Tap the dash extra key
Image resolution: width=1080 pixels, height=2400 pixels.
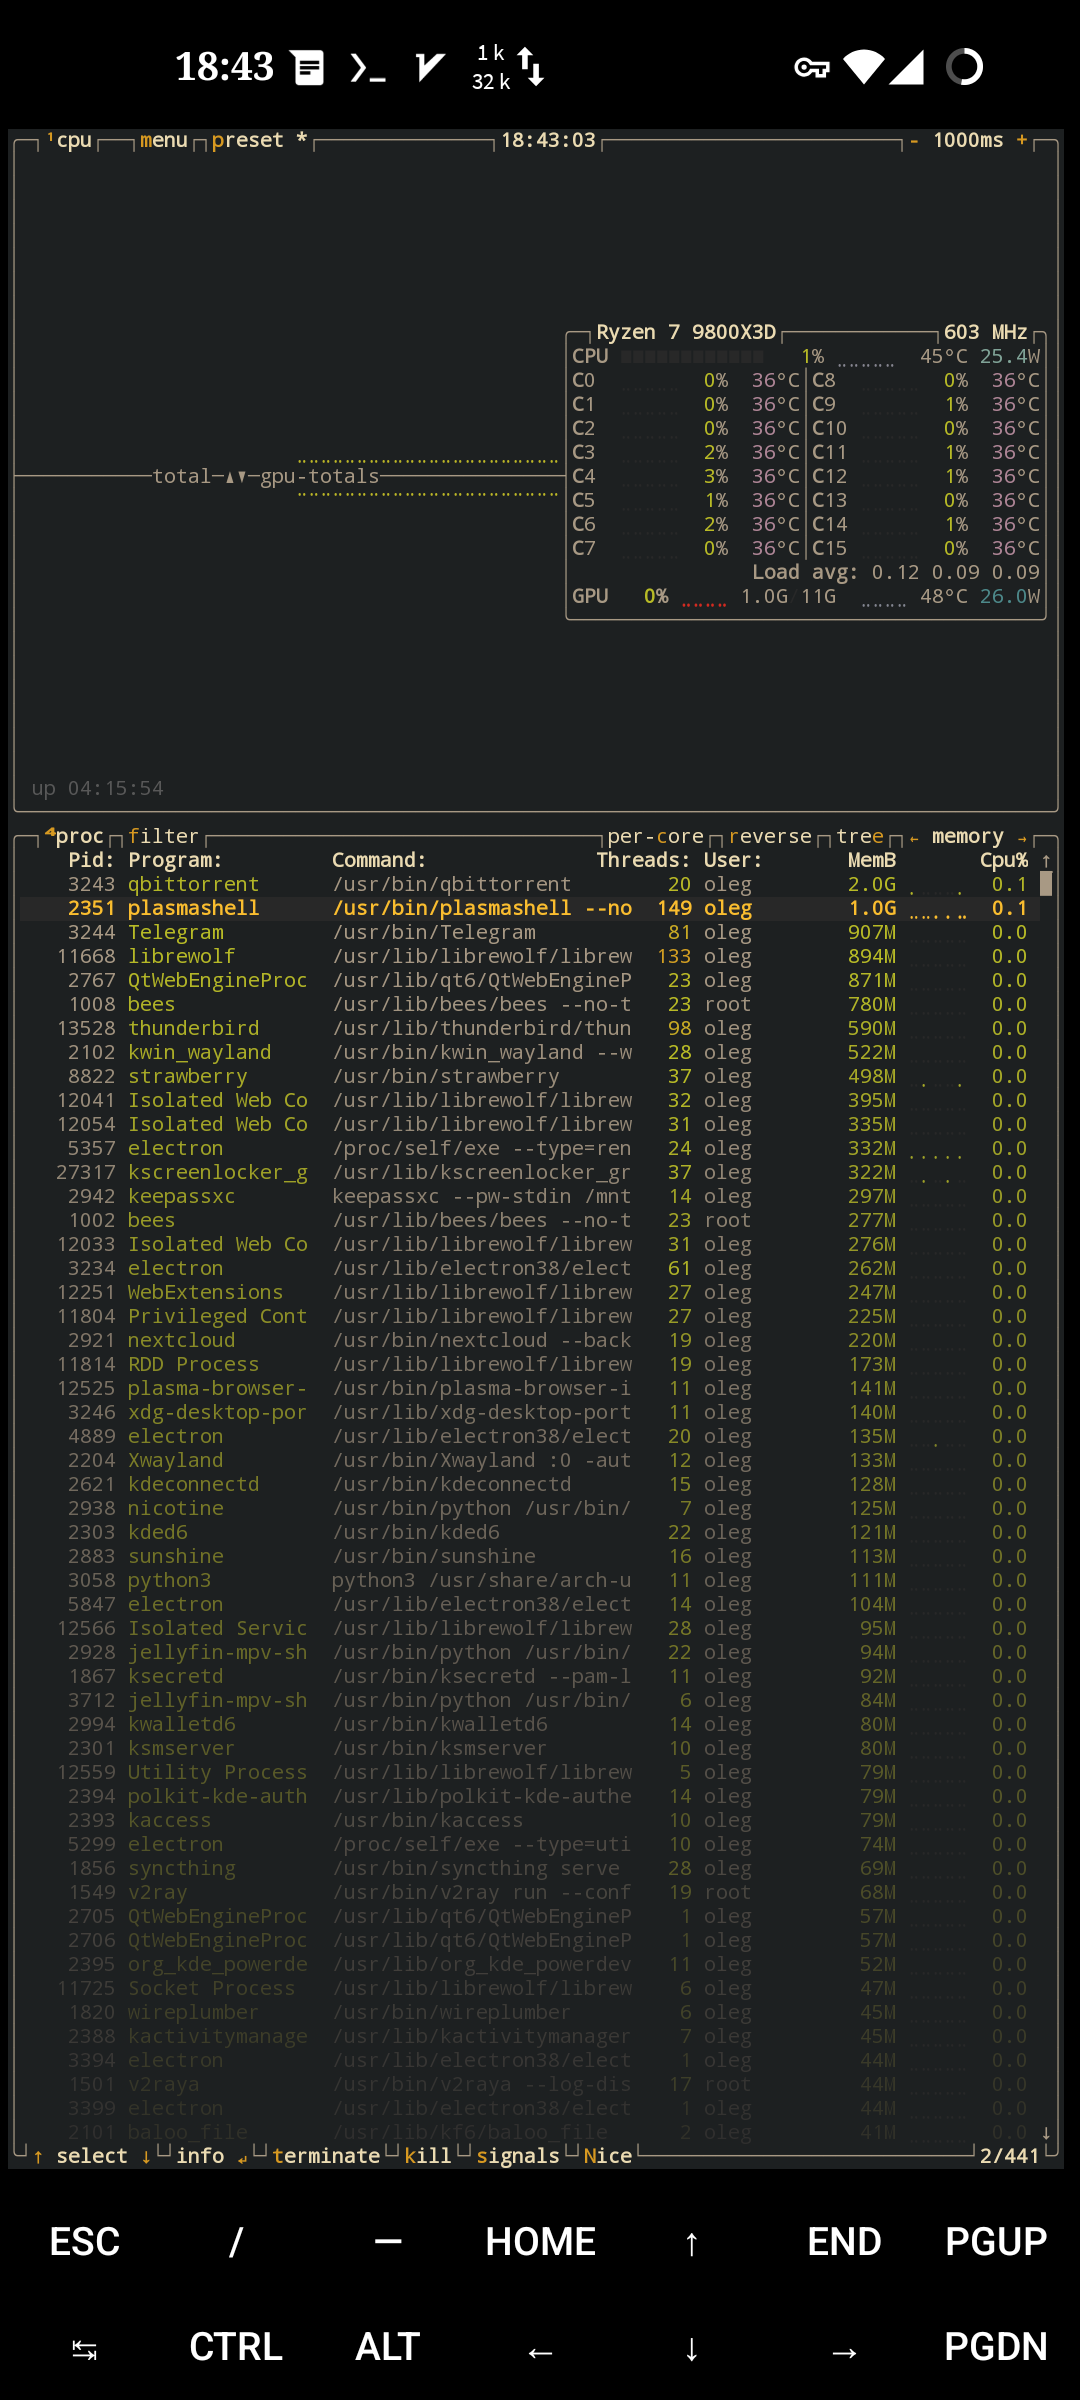click(388, 2242)
